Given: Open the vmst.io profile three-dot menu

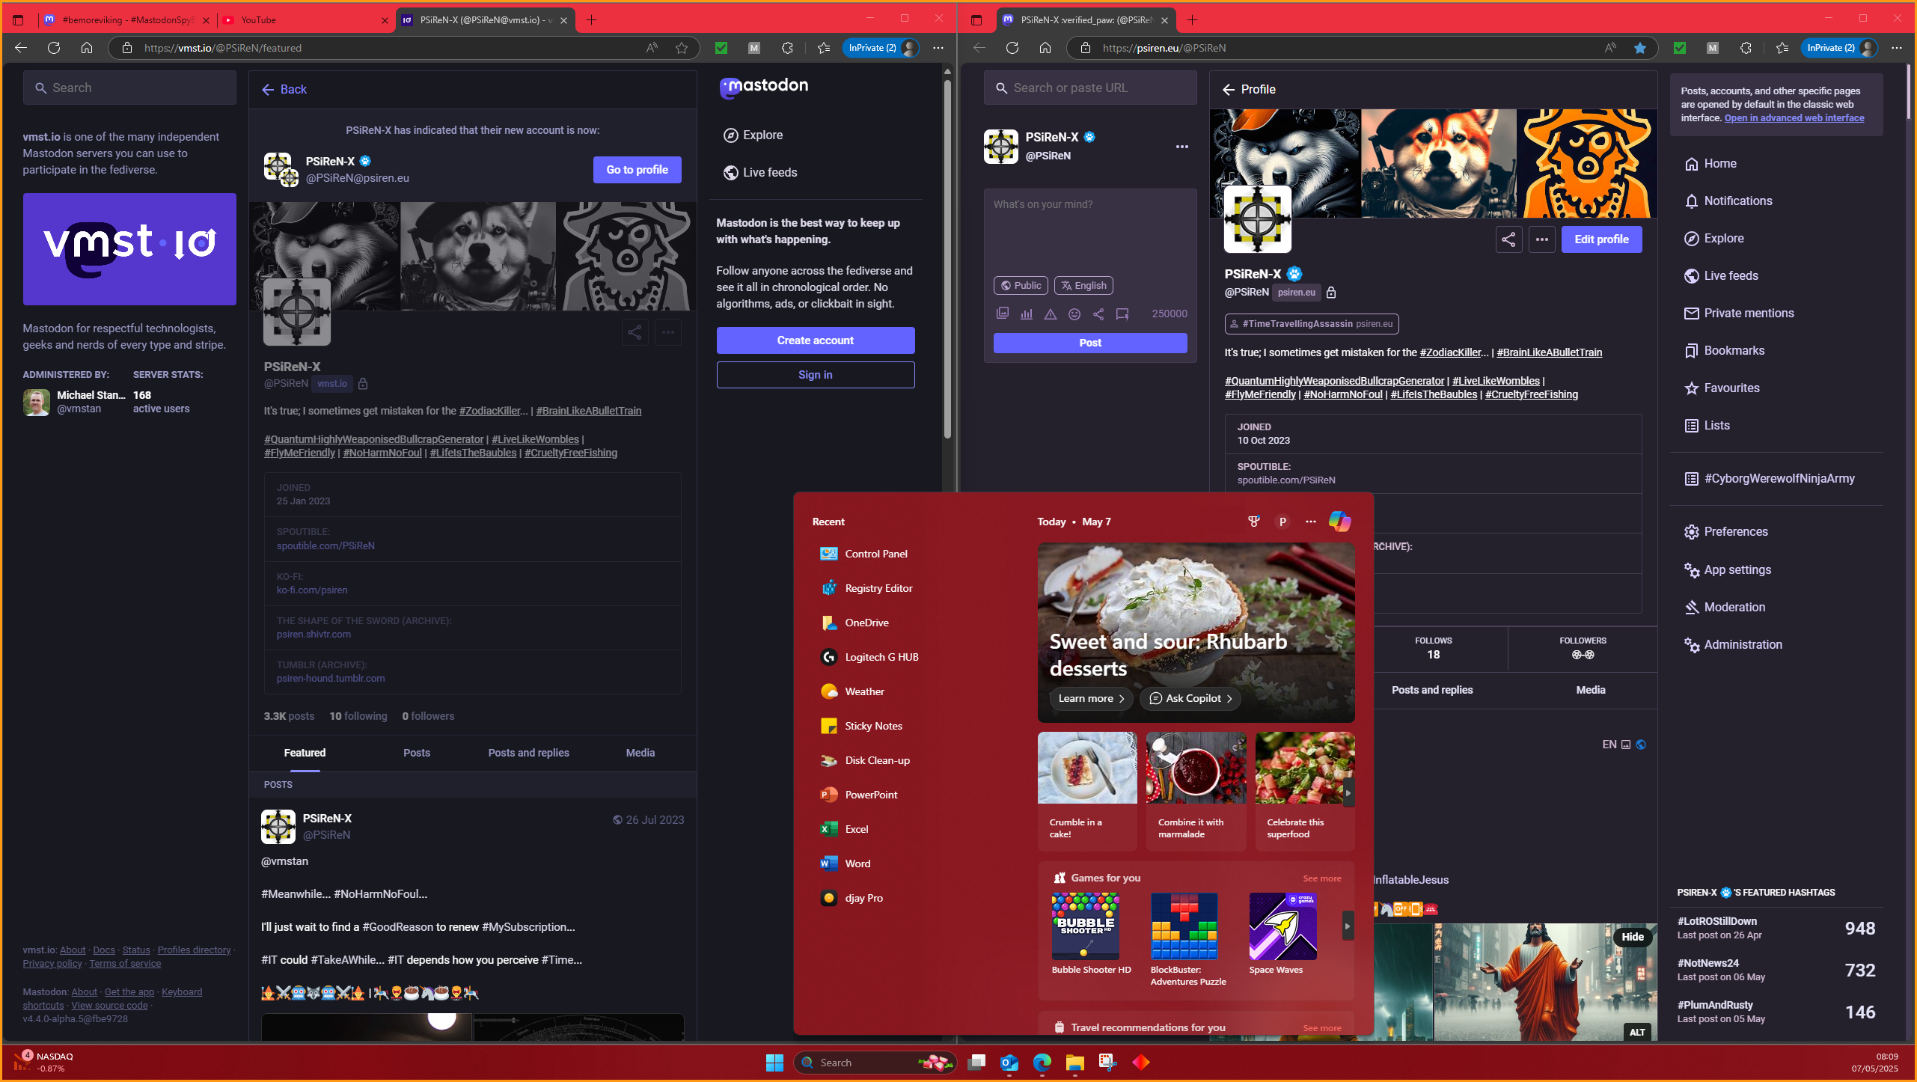Looking at the screenshot, I should tap(668, 332).
